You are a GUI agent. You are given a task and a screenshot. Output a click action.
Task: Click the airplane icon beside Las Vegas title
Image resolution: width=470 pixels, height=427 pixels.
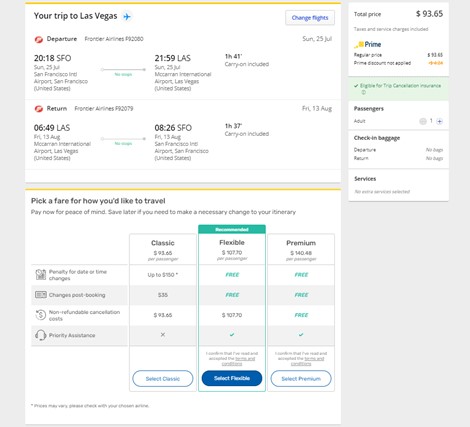pyautogui.click(x=127, y=16)
